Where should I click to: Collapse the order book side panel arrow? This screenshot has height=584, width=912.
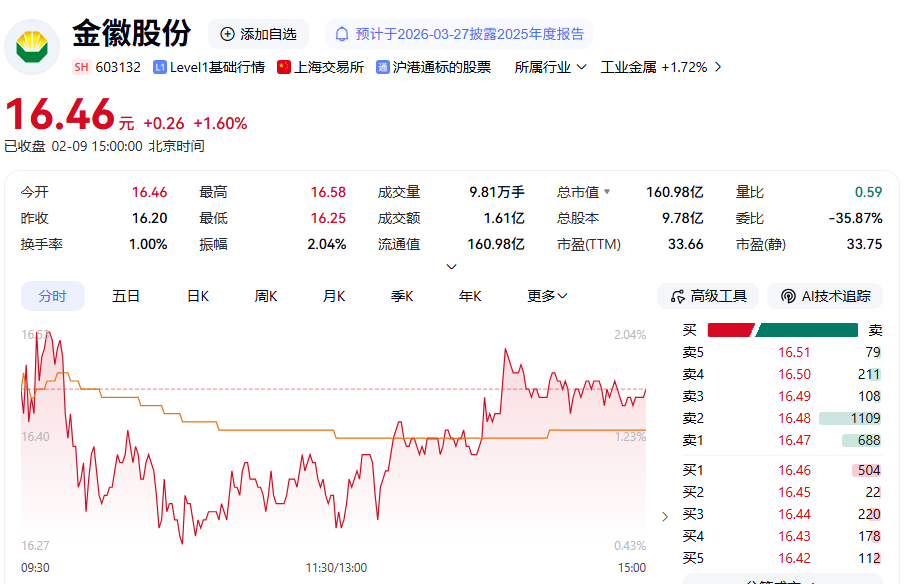point(666,517)
